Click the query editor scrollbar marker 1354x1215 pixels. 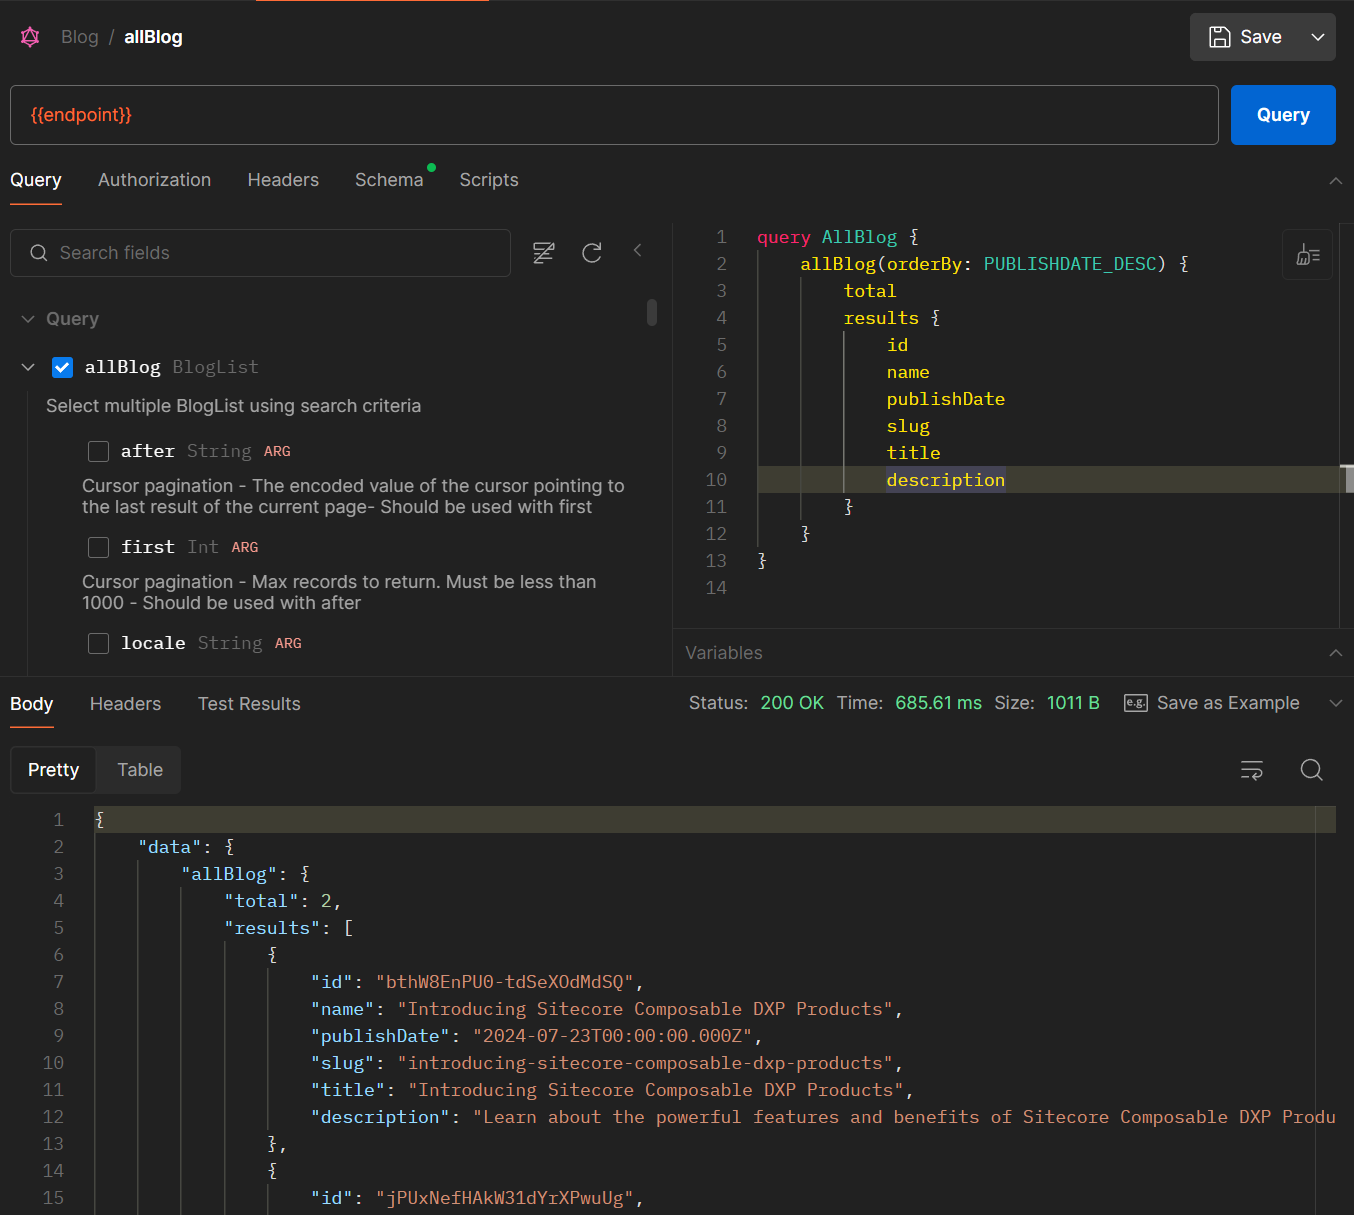[1348, 479]
